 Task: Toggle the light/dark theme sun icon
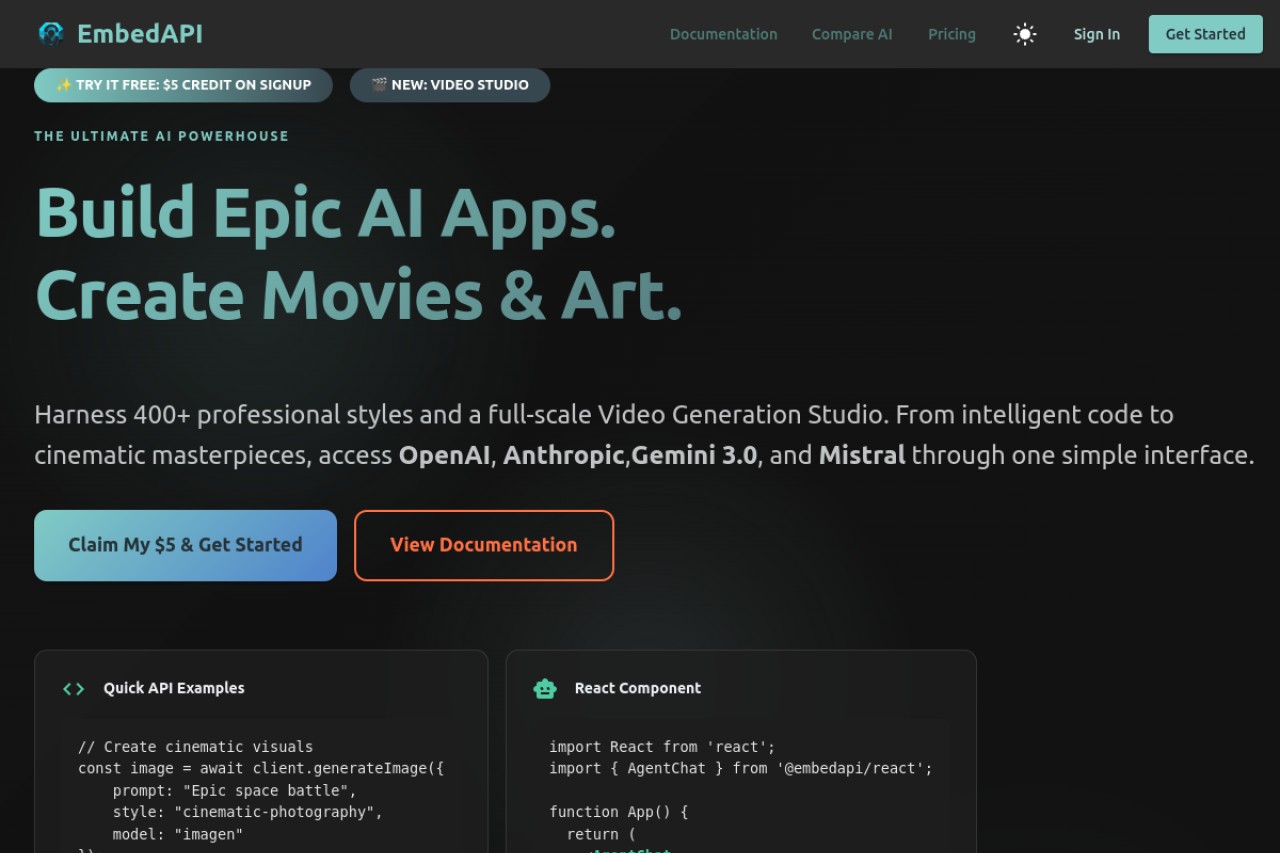click(x=1025, y=34)
